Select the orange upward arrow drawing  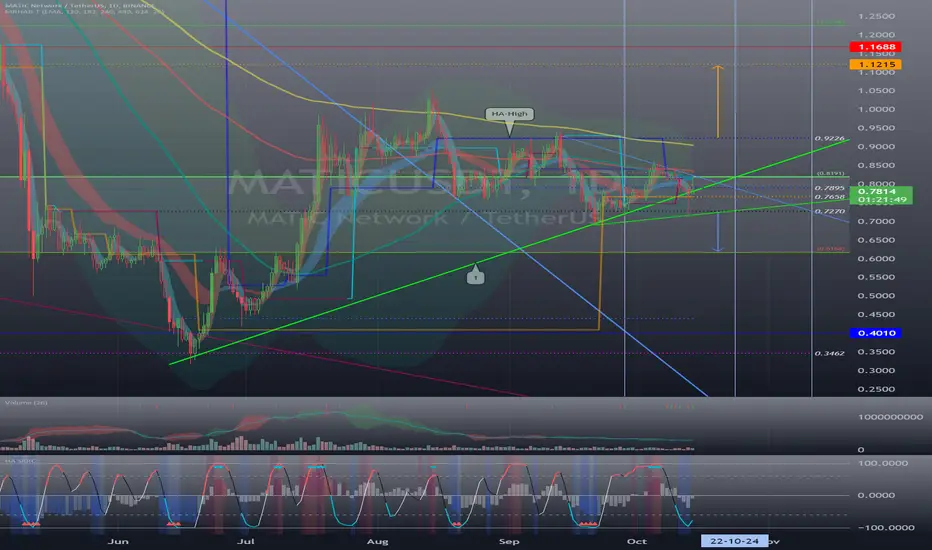pos(718,101)
